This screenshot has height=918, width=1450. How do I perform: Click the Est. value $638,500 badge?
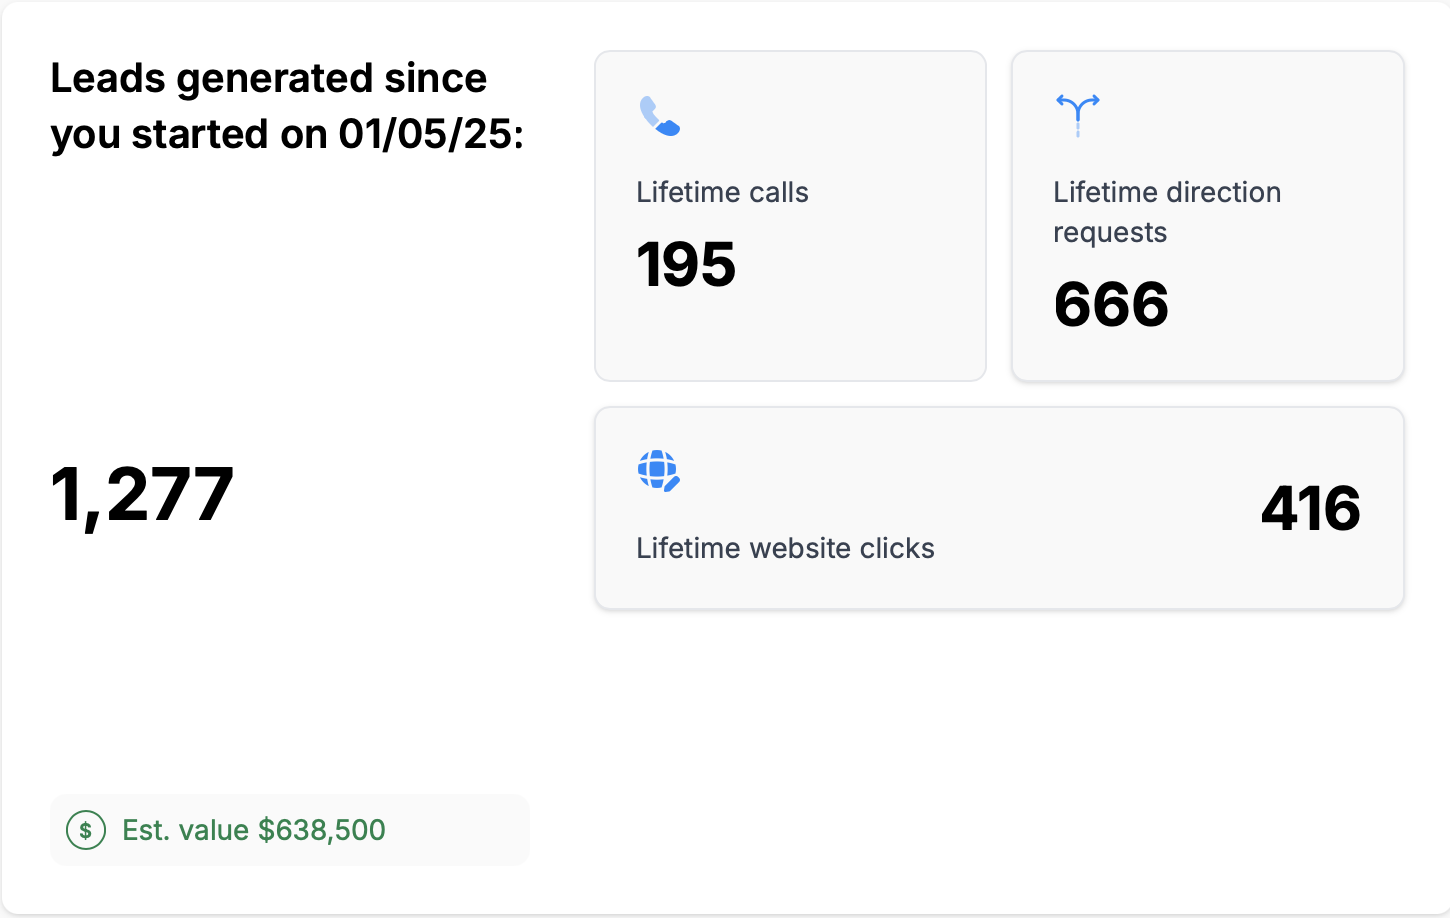click(x=290, y=830)
